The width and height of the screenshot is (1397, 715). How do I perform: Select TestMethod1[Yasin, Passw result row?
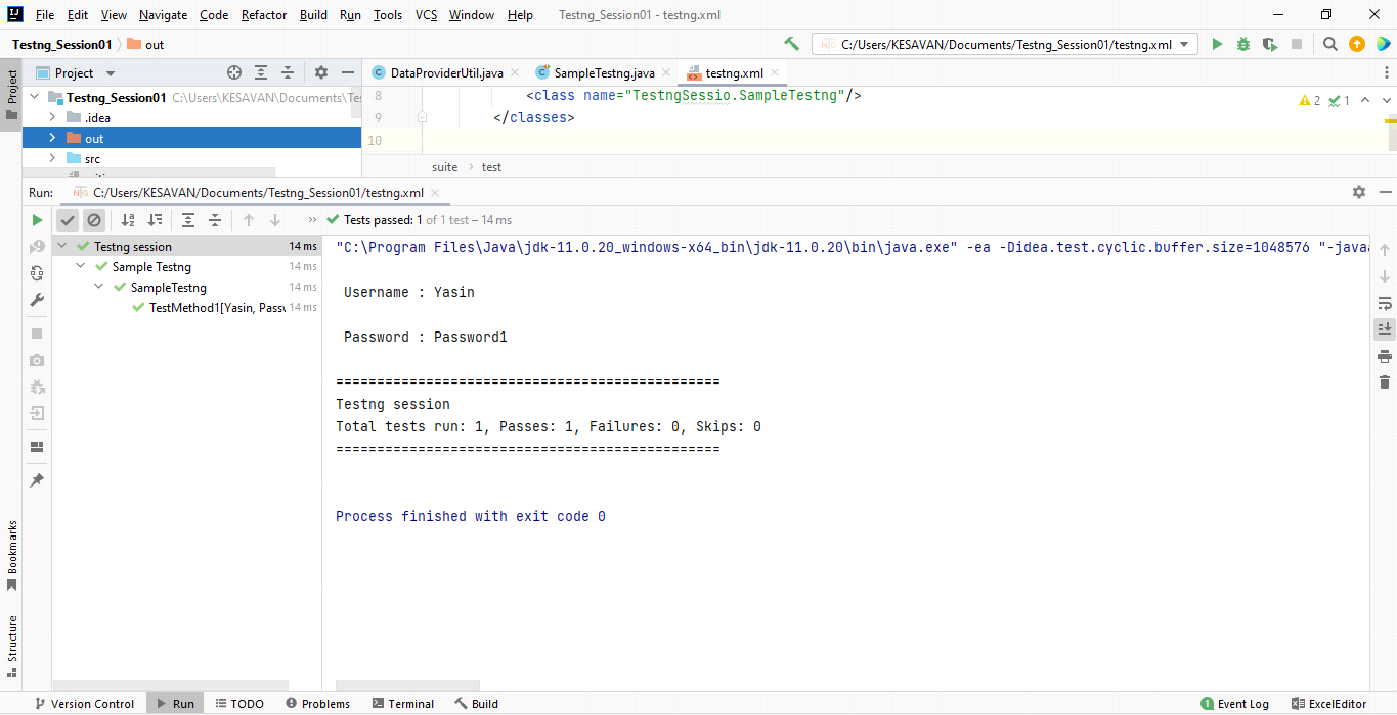[x=187, y=308]
